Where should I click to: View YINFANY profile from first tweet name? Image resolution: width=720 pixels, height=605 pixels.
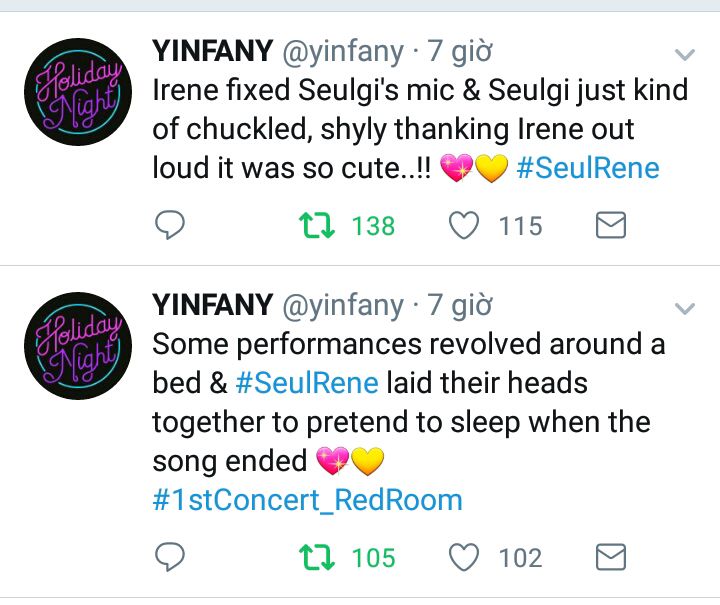pyautogui.click(x=212, y=51)
